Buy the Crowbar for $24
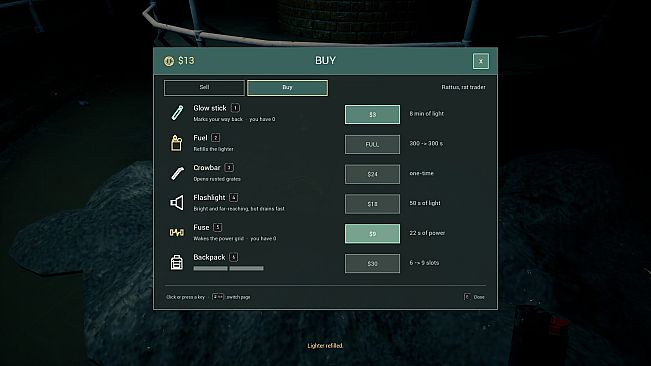 click(x=372, y=174)
